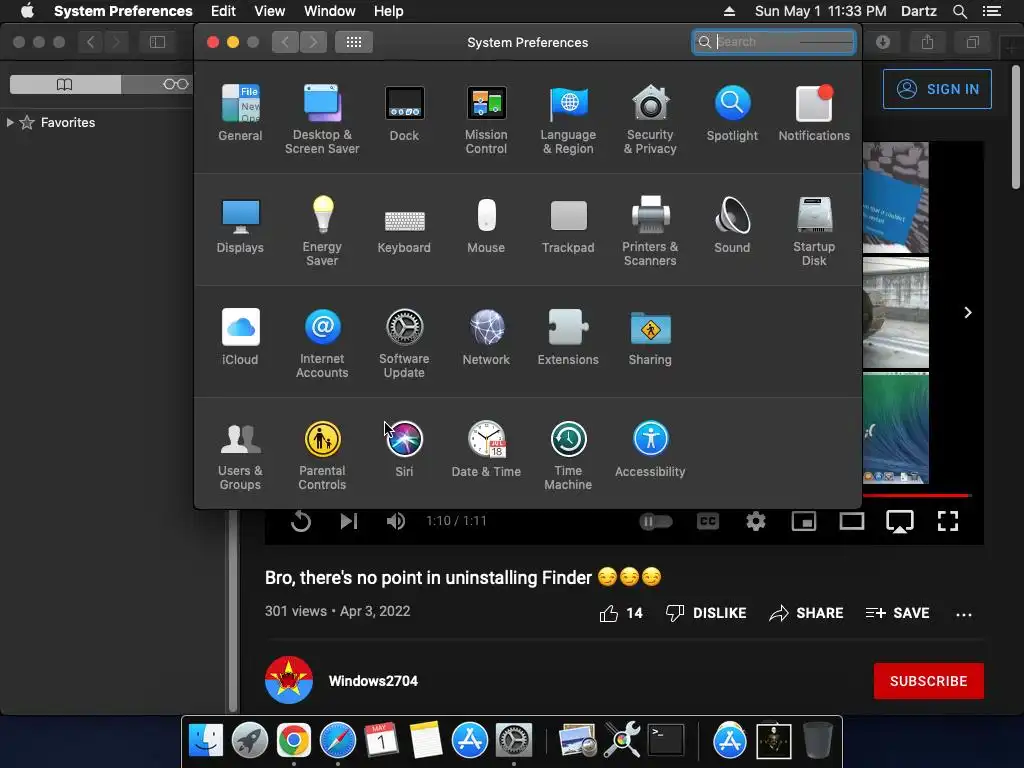Show next suggested videos with arrow
Image resolution: width=1024 pixels, height=768 pixels.
point(968,313)
